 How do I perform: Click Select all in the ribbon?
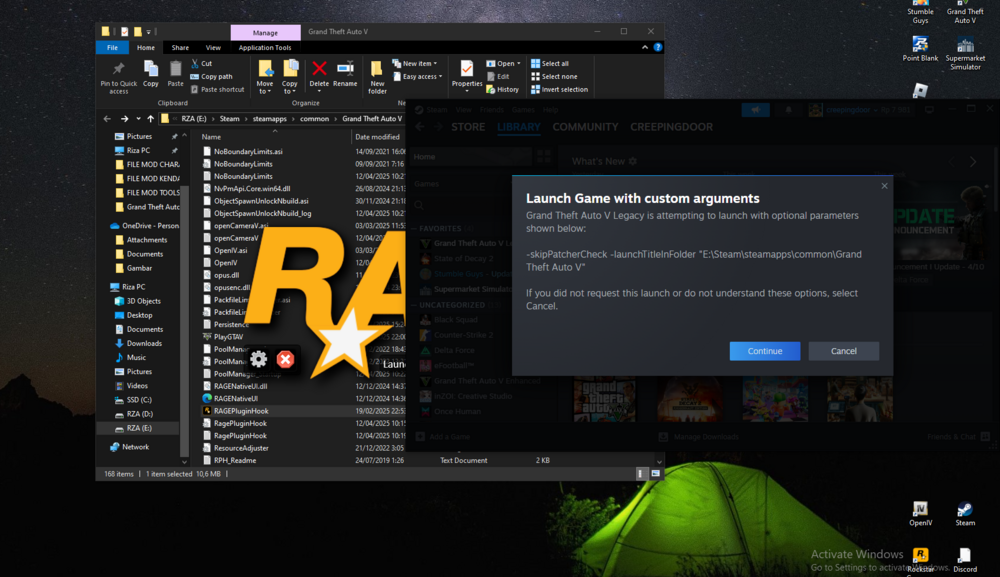558,63
